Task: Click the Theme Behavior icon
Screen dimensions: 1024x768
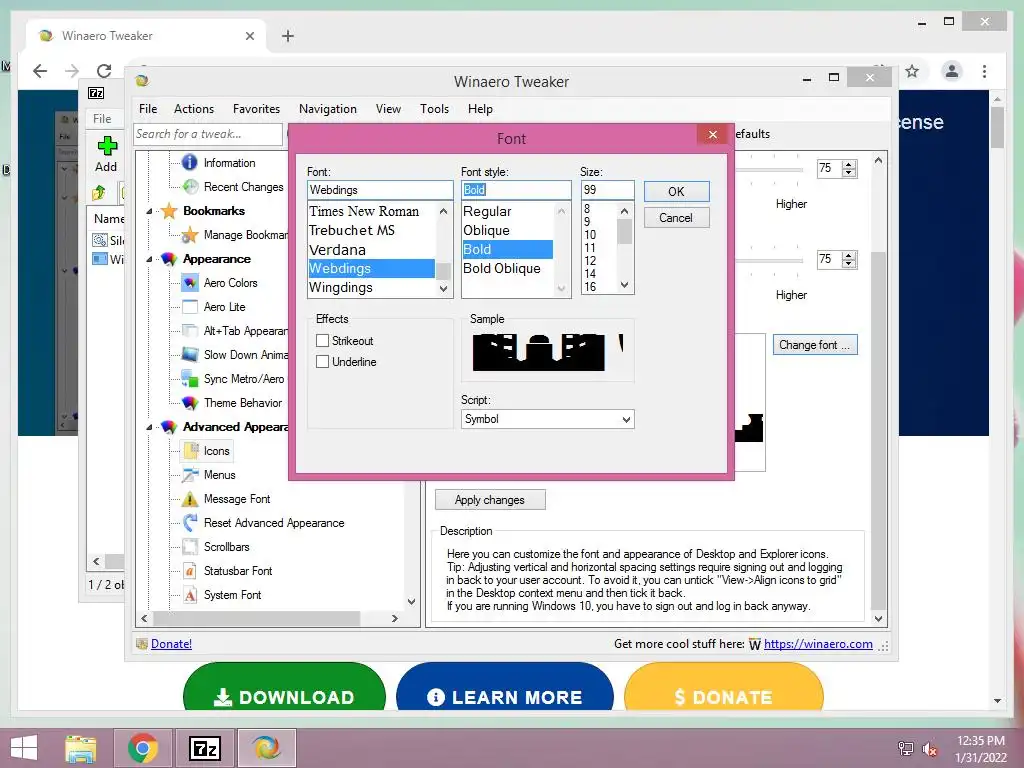Action: pos(190,403)
